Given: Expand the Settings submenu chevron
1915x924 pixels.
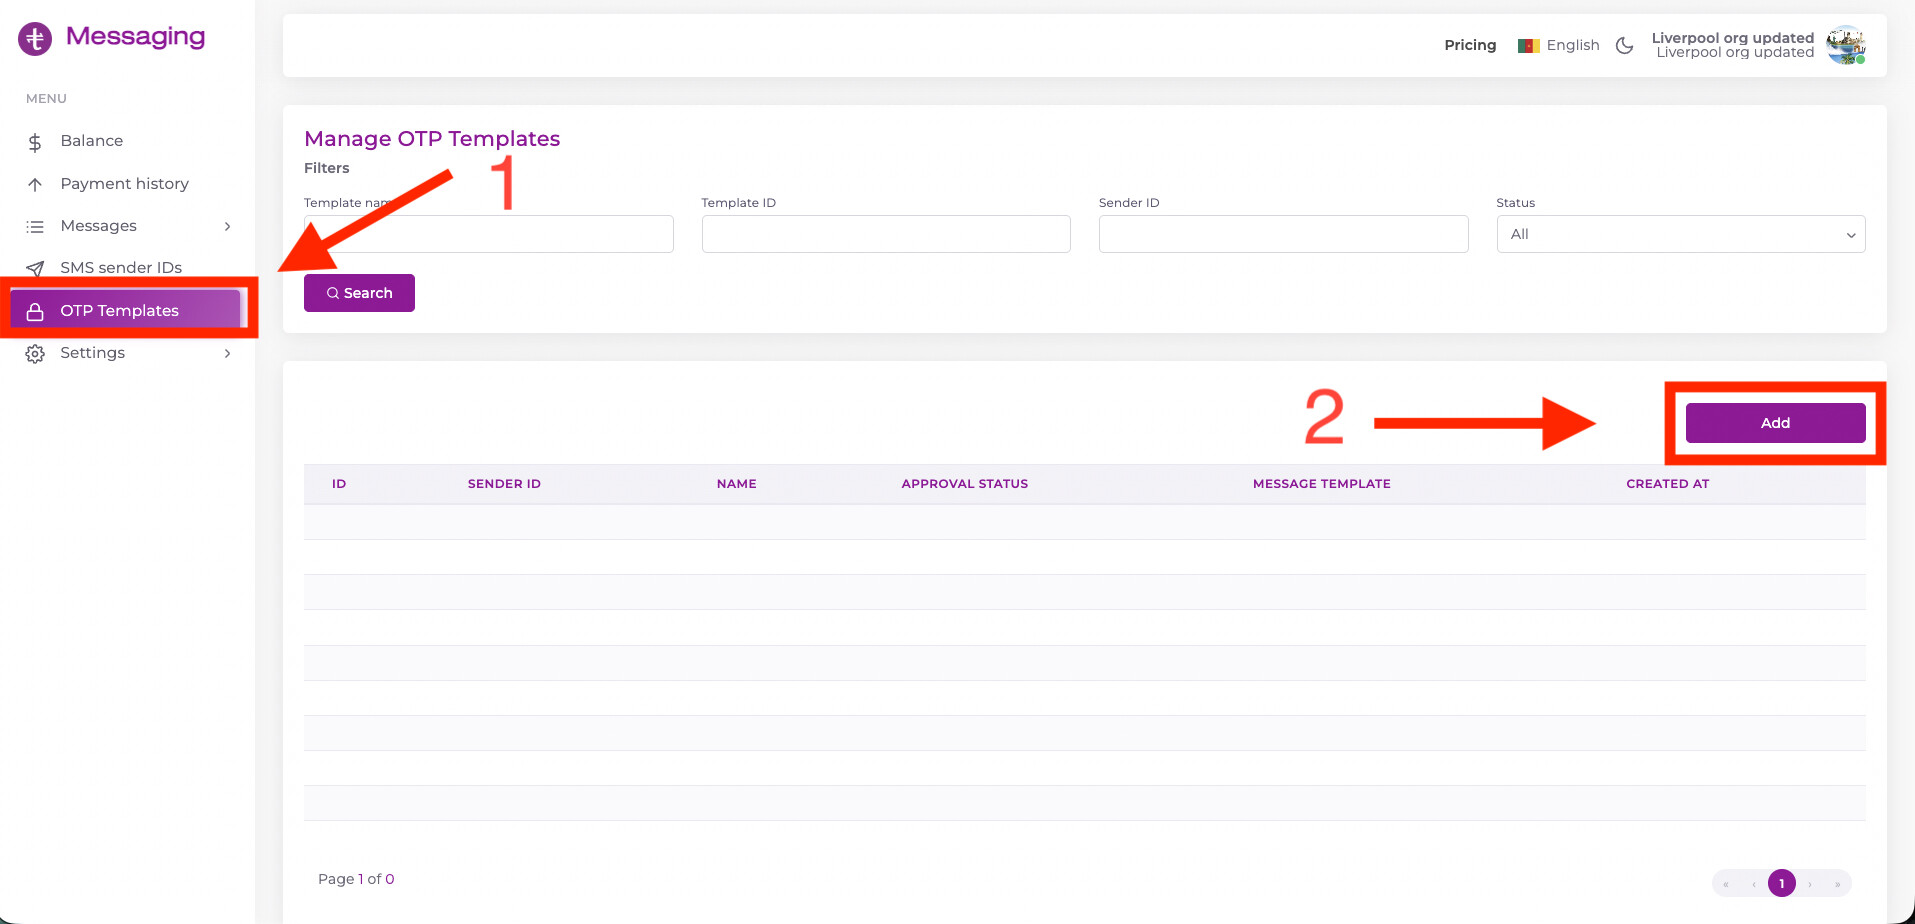Looking at the screenshot, I should pos(228,354).
